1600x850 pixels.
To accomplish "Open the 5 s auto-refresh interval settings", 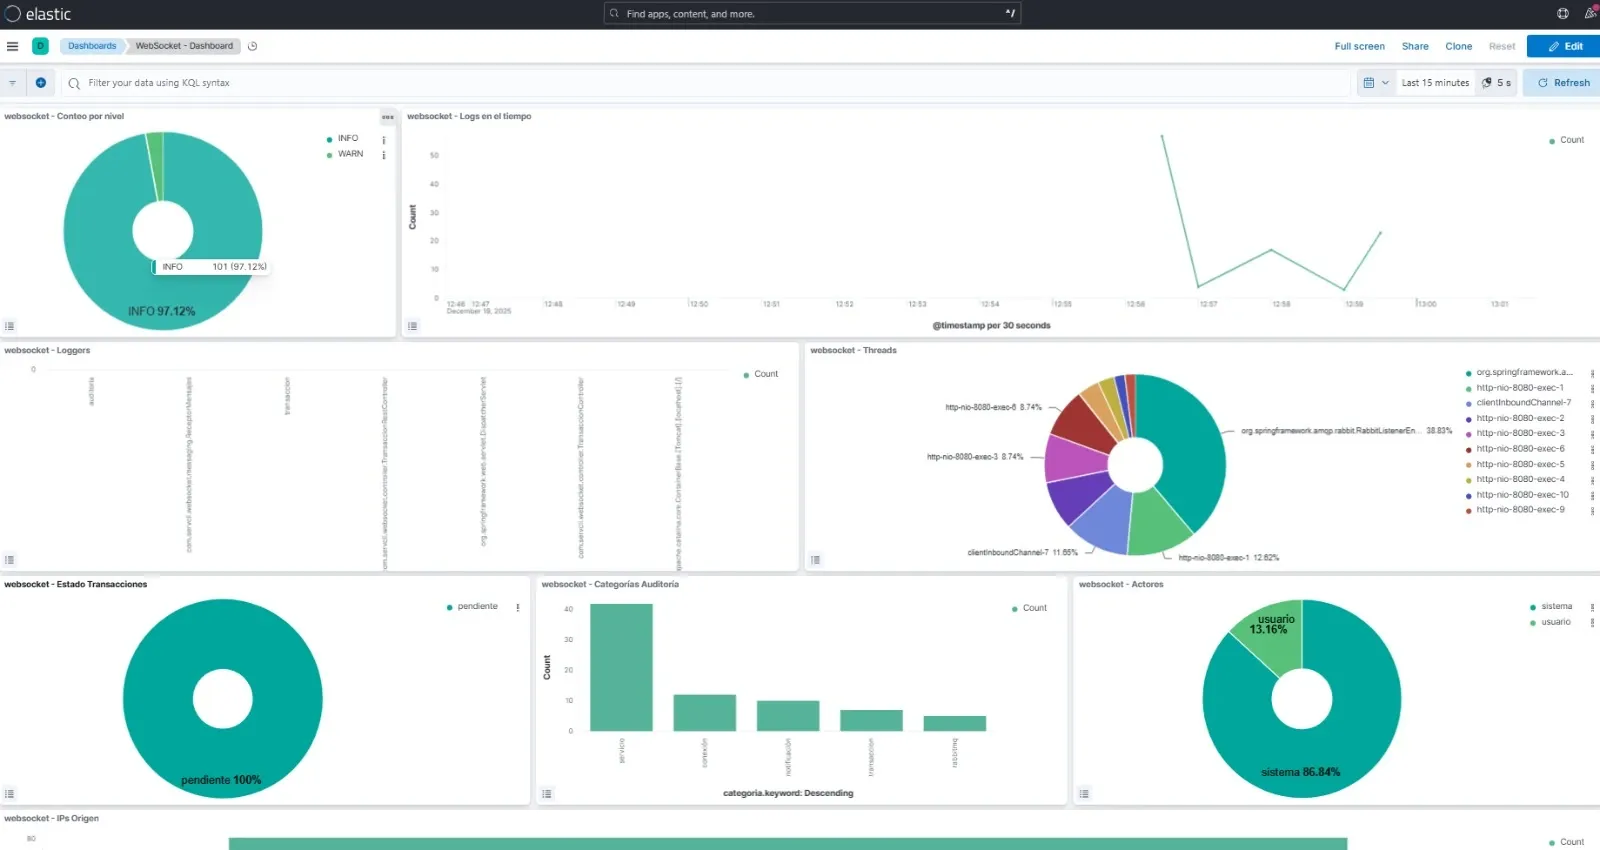I will click(1496, 83).
